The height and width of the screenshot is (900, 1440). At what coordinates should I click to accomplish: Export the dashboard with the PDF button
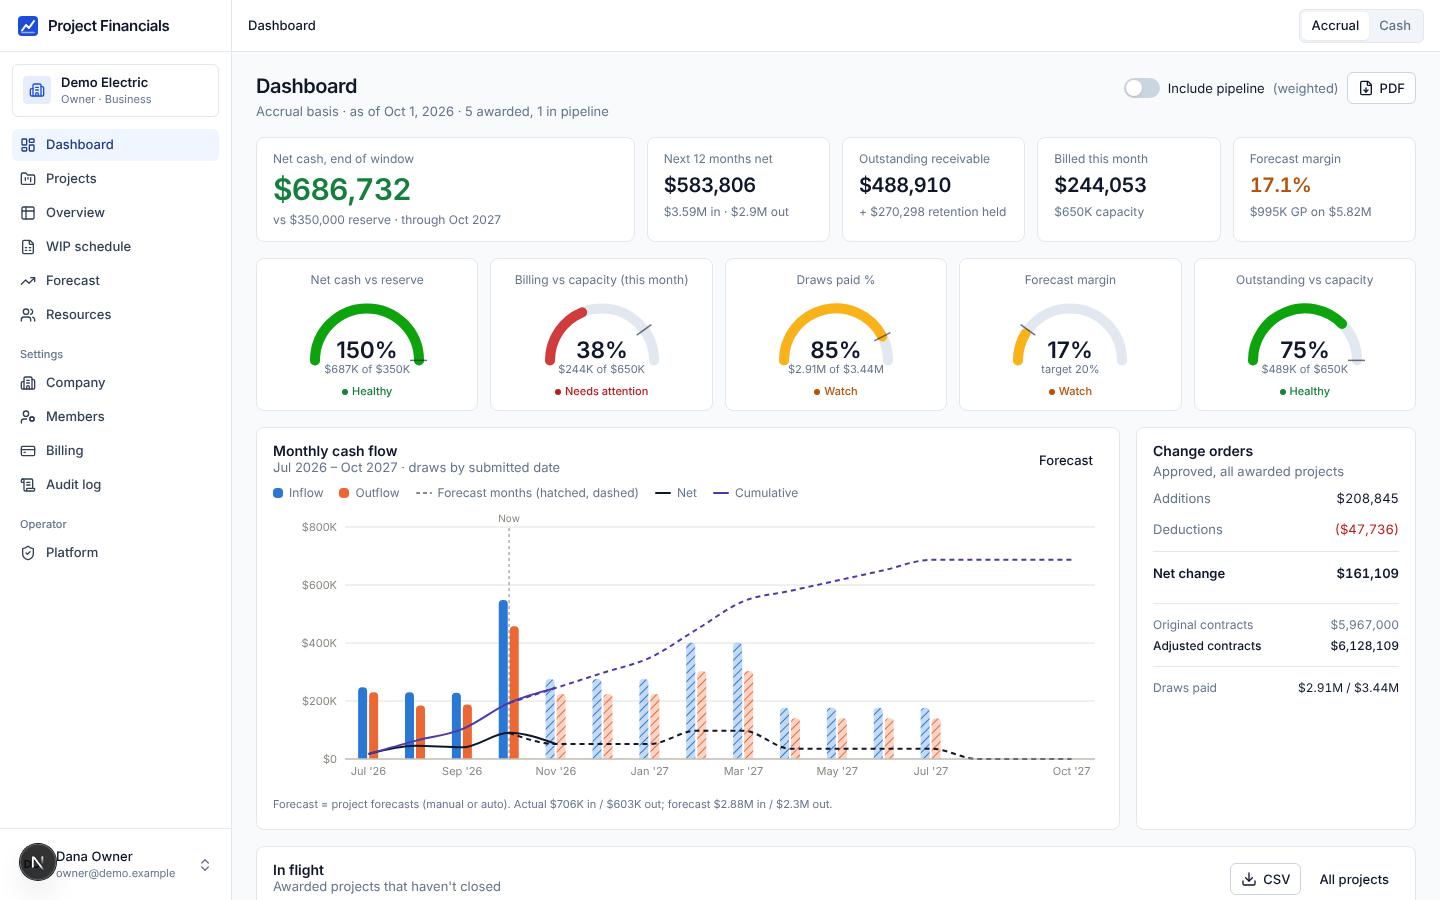coord(1381,88)
